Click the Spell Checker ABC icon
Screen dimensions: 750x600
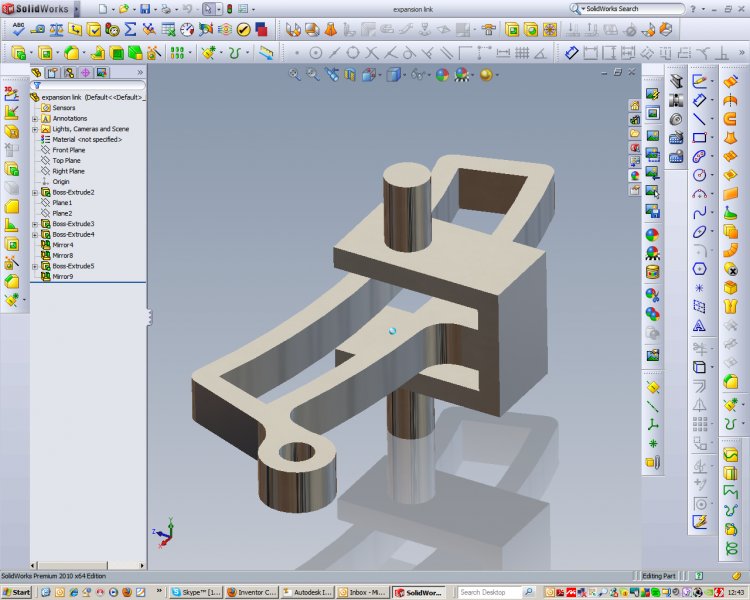(18, 29)
